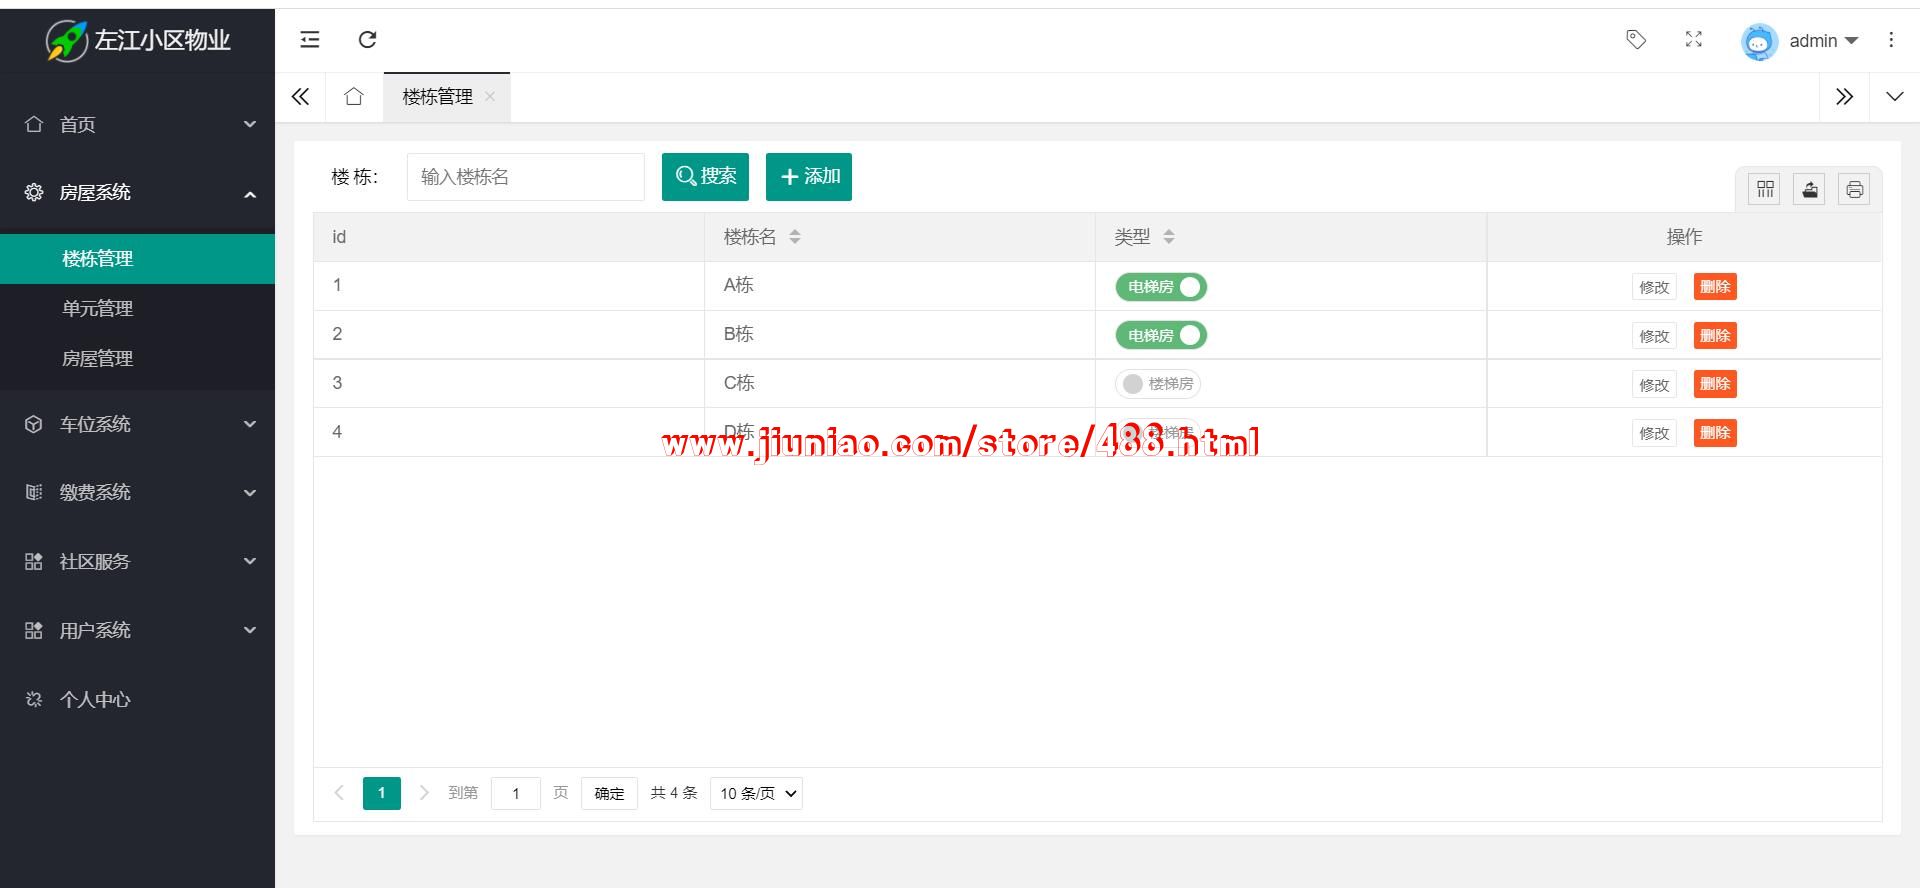Expand the 车位系统 sidebar menu
This screenshot has height=888, width=1920.
coord(138,424)
